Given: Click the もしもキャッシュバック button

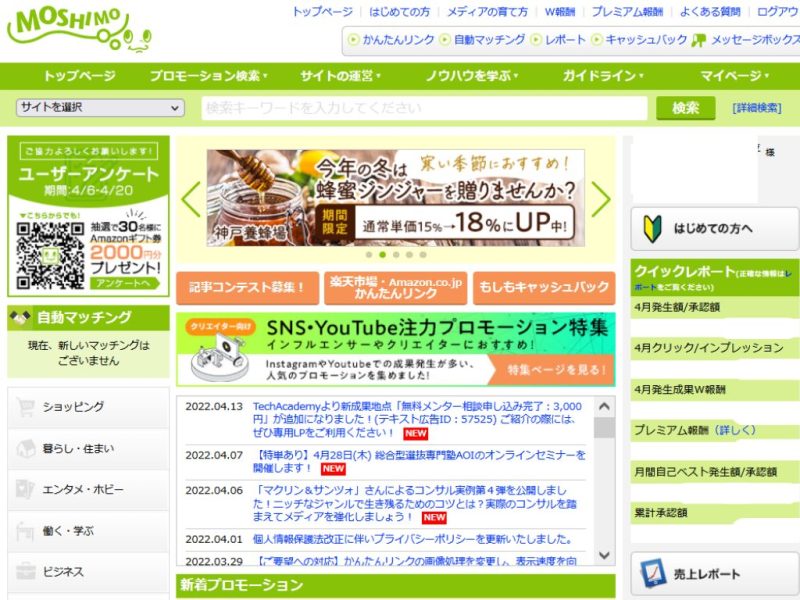Looking at the screenshot, I should [544, 288].
